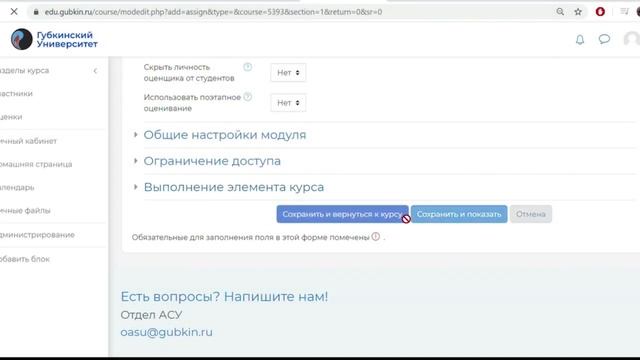The width and height of the screenshot is (640, 360).
Task: Click Сохранить и показать button
Action: 459,214
